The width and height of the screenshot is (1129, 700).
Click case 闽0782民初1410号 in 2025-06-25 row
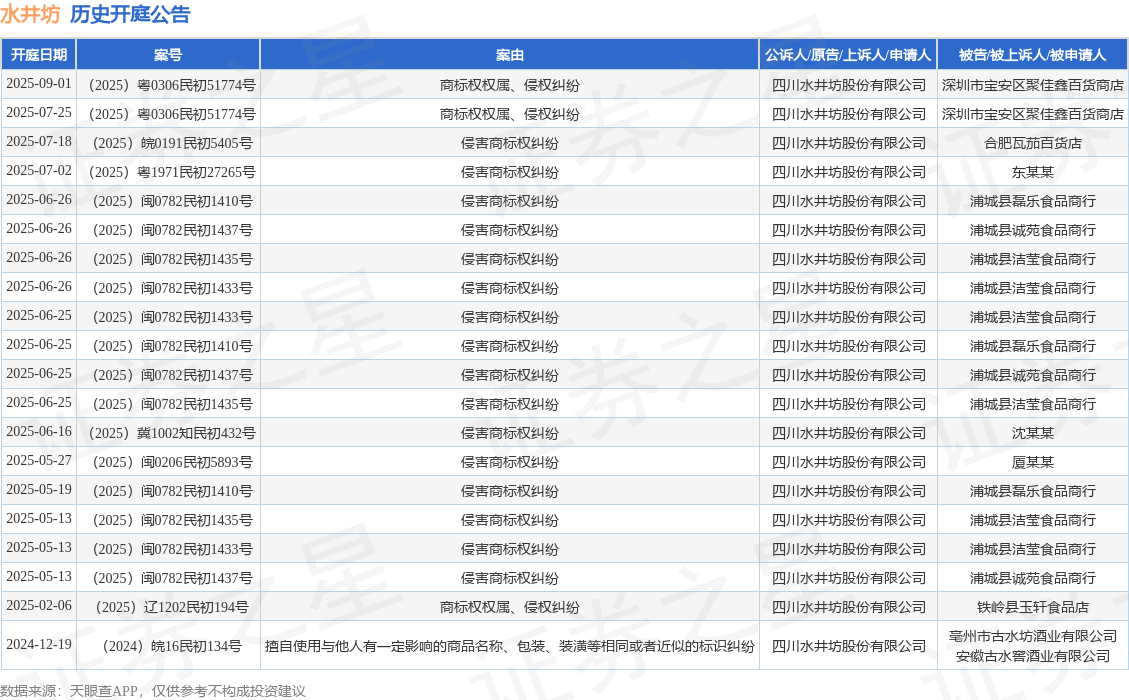click(172, 346)
